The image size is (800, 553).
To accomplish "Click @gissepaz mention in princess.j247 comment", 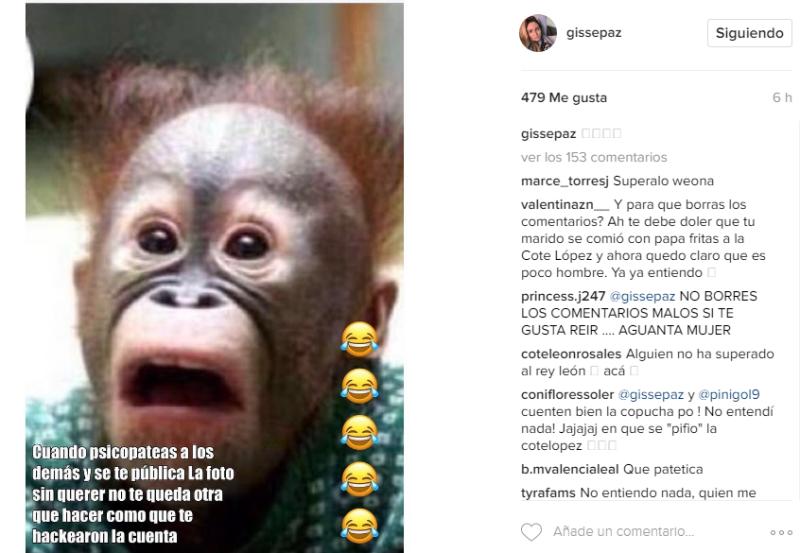I will coord(642,296).
